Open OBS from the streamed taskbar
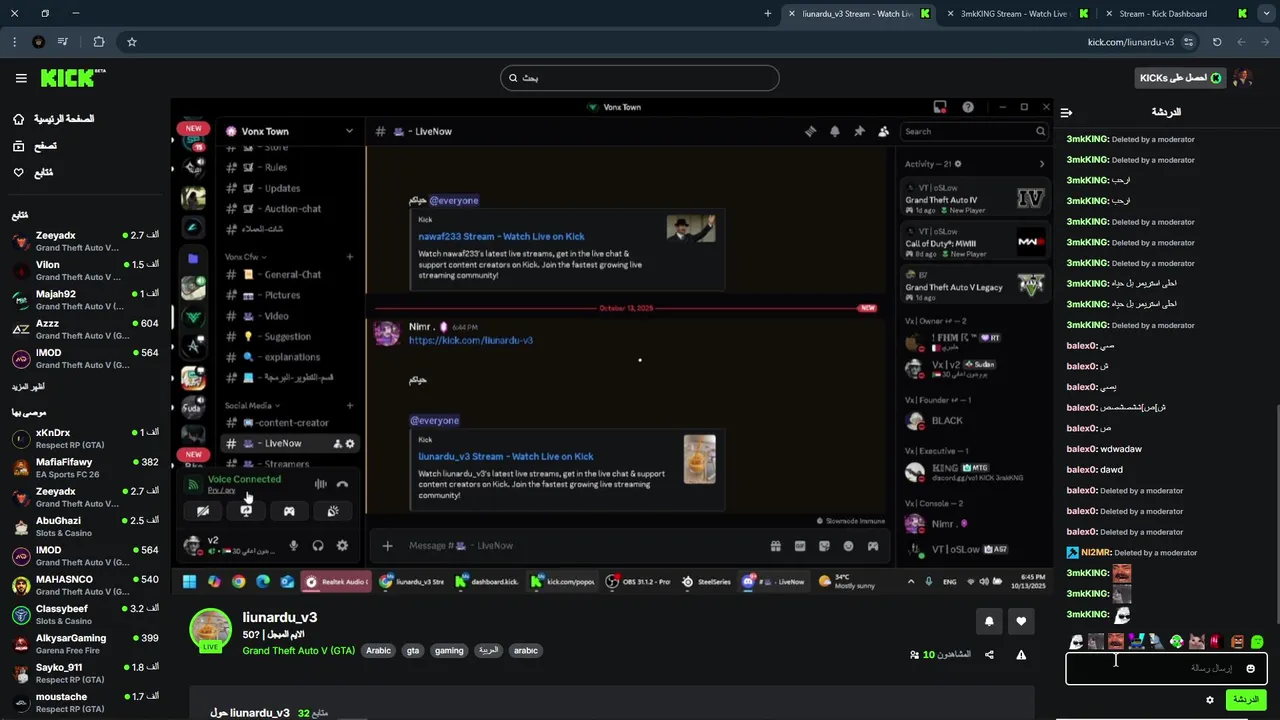The image size is (1280, 720). coord(639,581)
